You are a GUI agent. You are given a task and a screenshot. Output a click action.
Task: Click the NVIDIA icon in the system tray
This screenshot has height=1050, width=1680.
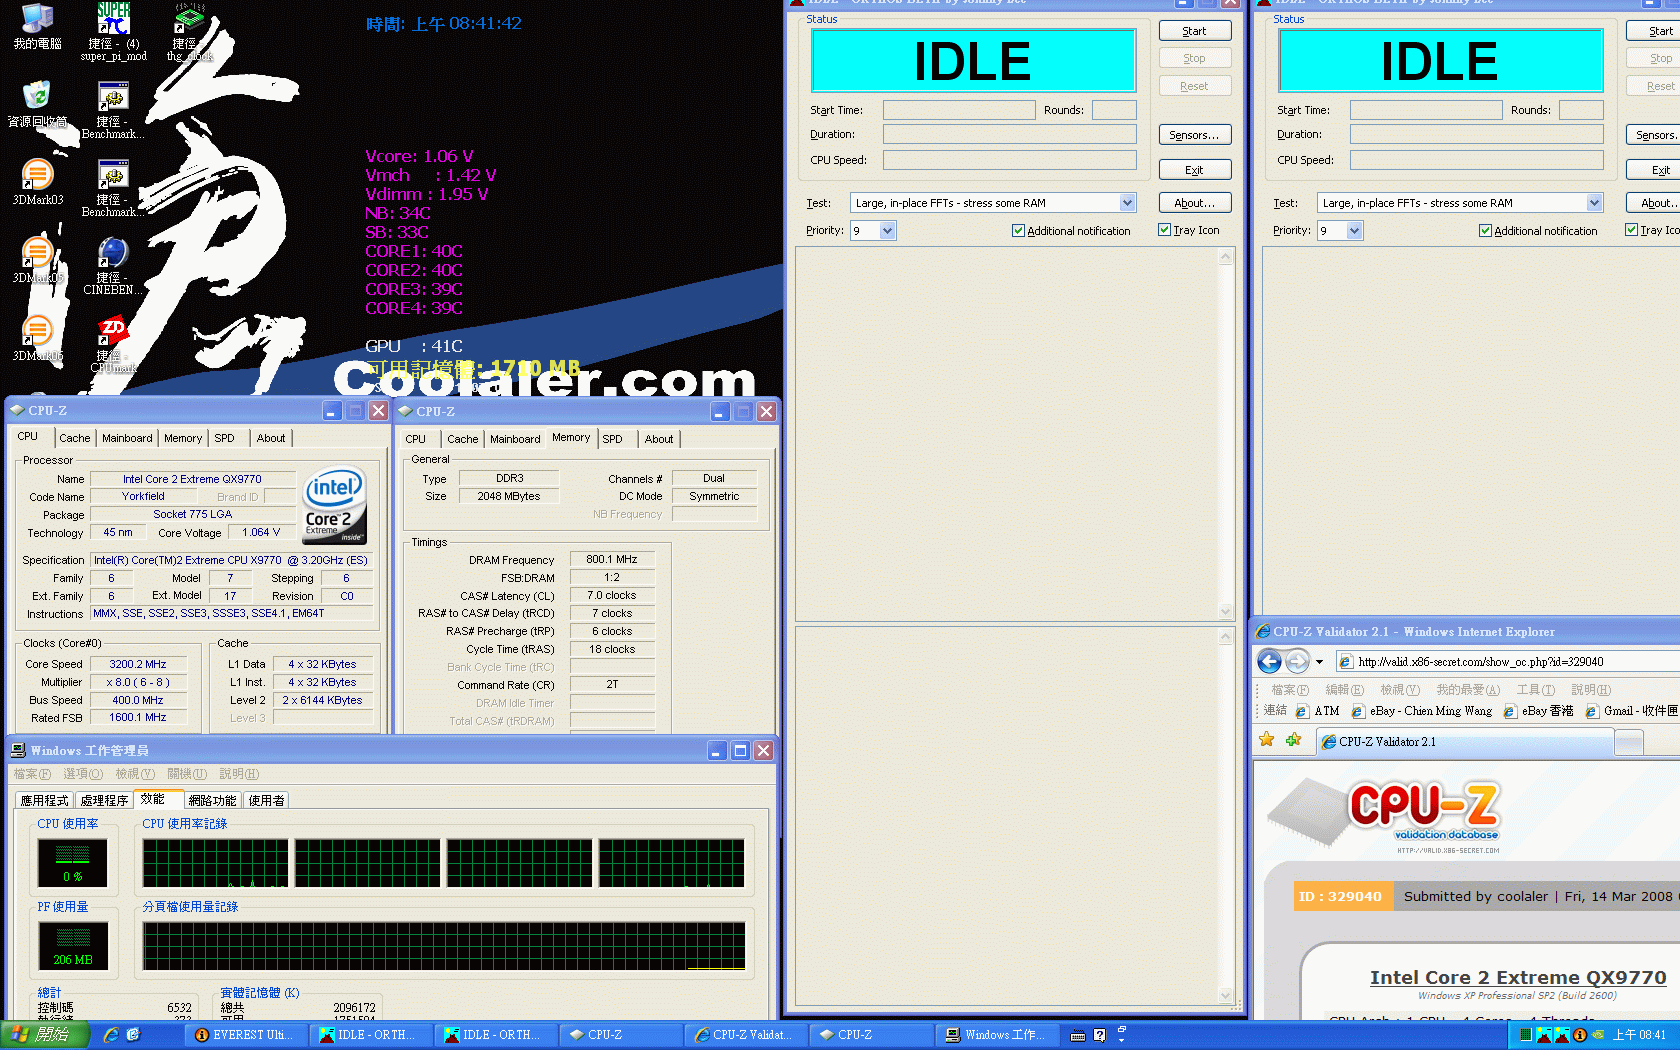(1598, 1035)
